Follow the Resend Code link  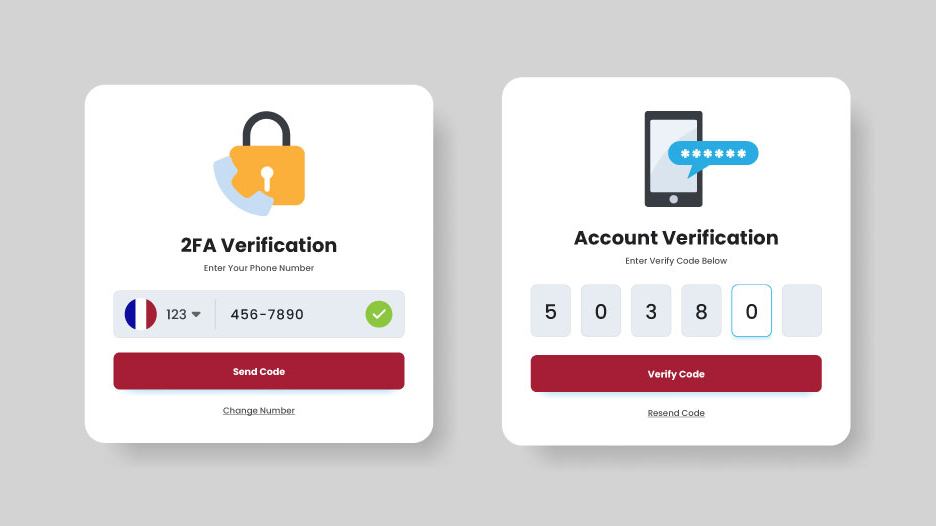[676, 413]
